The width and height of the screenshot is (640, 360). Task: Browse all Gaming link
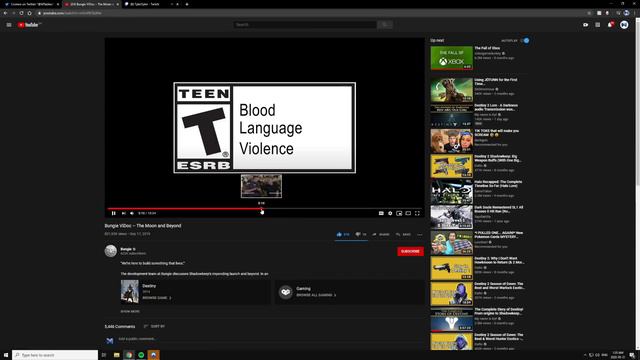316,295
